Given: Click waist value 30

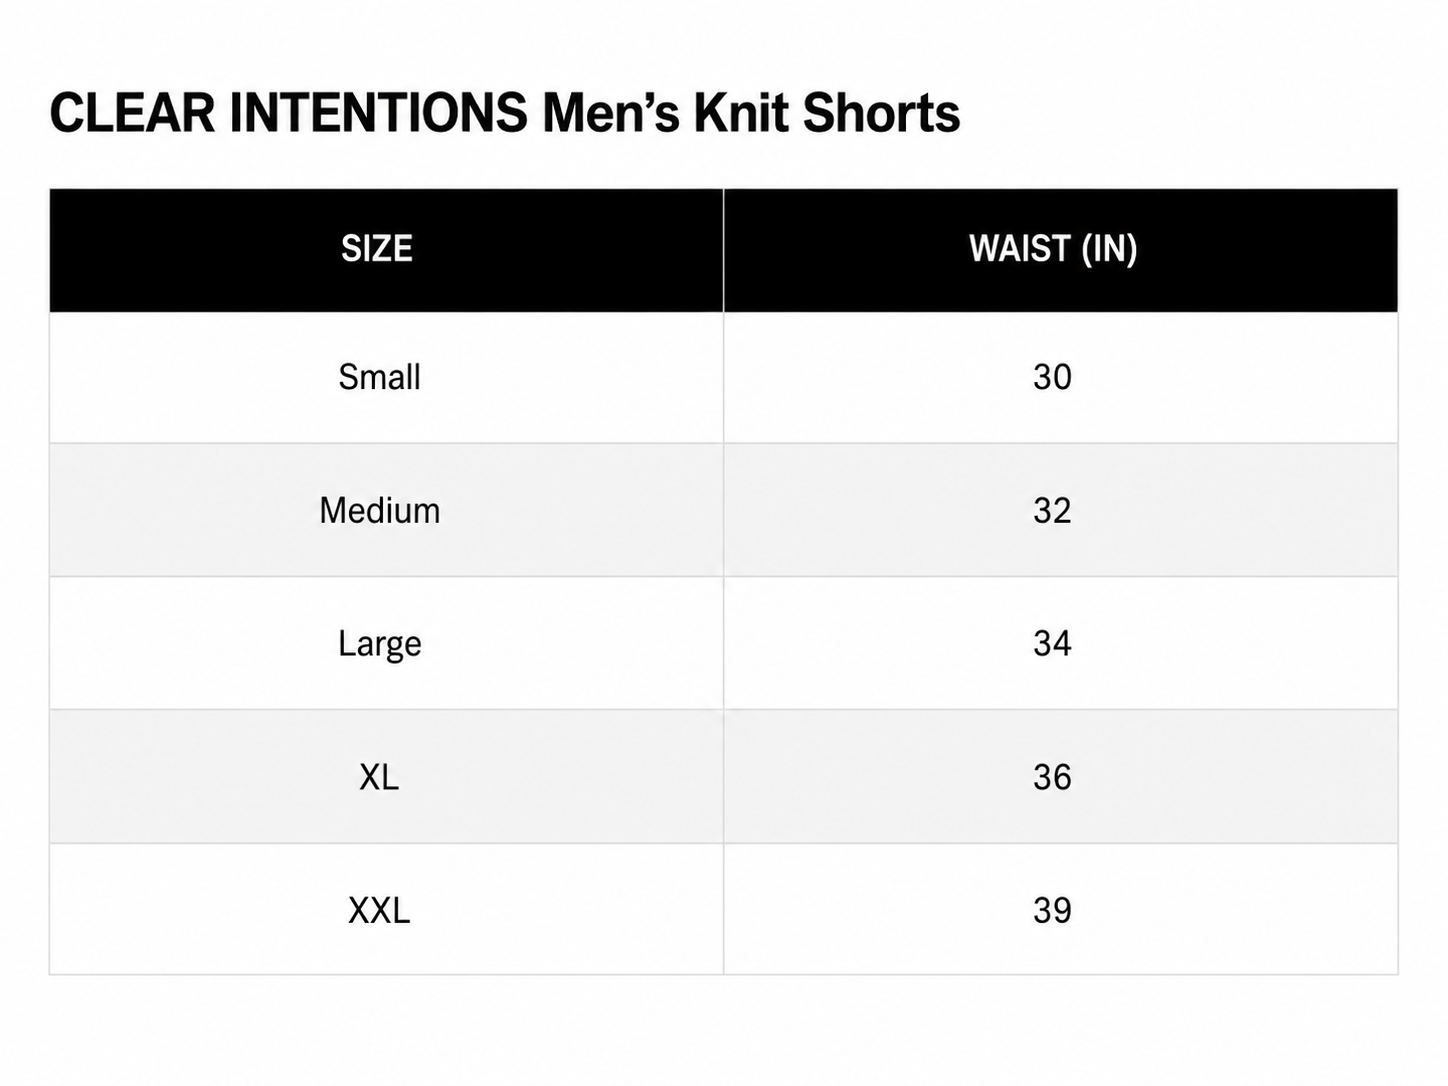Looking at the screenshot, I should 1052,377.
